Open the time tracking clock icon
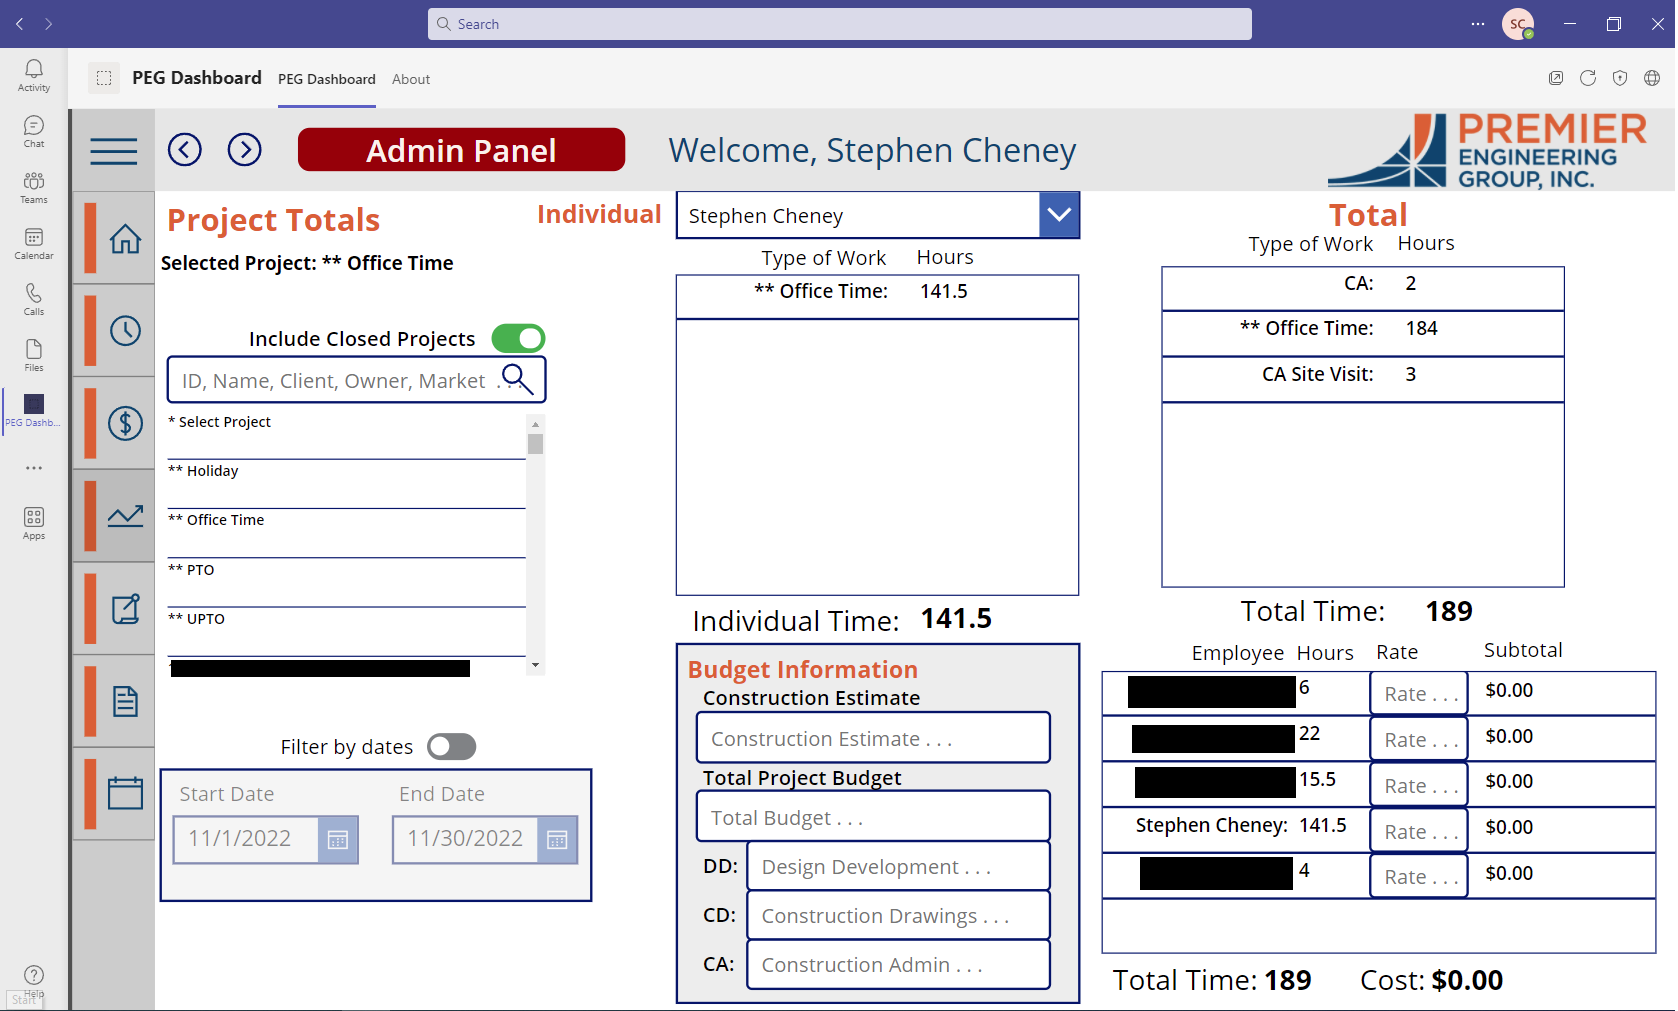 pyautogui.click(x=126, y=331)
